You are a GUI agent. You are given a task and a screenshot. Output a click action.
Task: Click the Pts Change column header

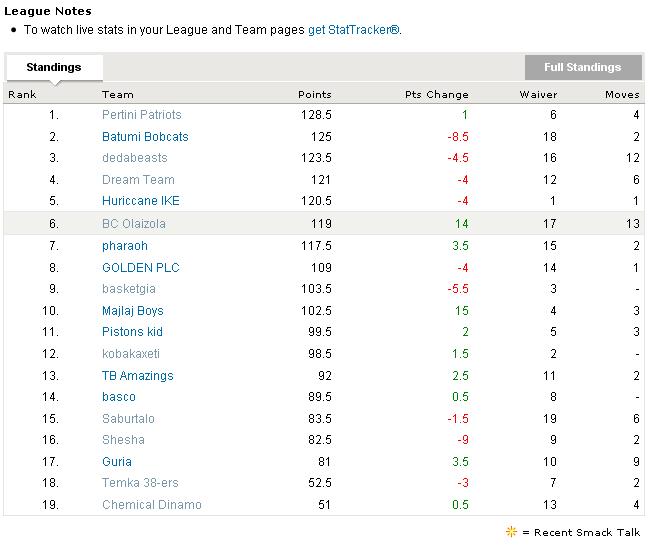tap(436, 94)
